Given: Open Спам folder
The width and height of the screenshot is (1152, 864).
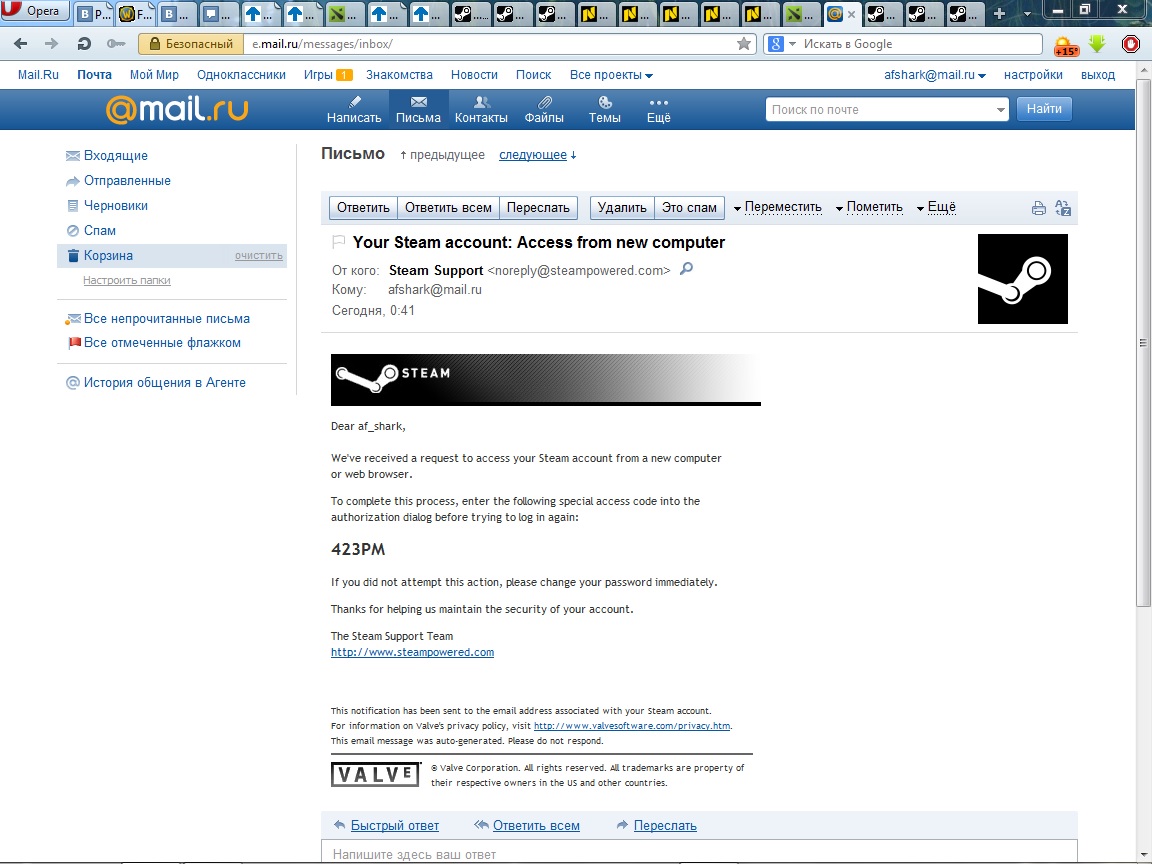Looking at the screenshot, I should (x=100, y=231).
